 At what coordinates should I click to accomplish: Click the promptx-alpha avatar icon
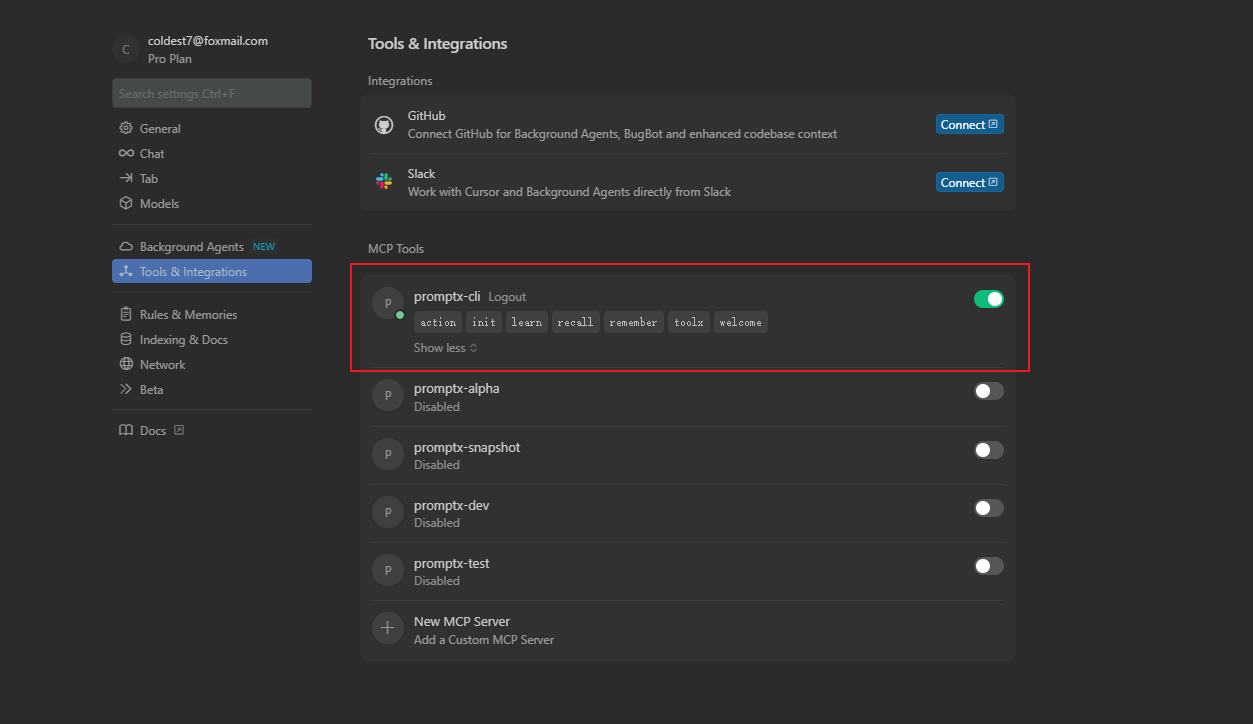388,396
